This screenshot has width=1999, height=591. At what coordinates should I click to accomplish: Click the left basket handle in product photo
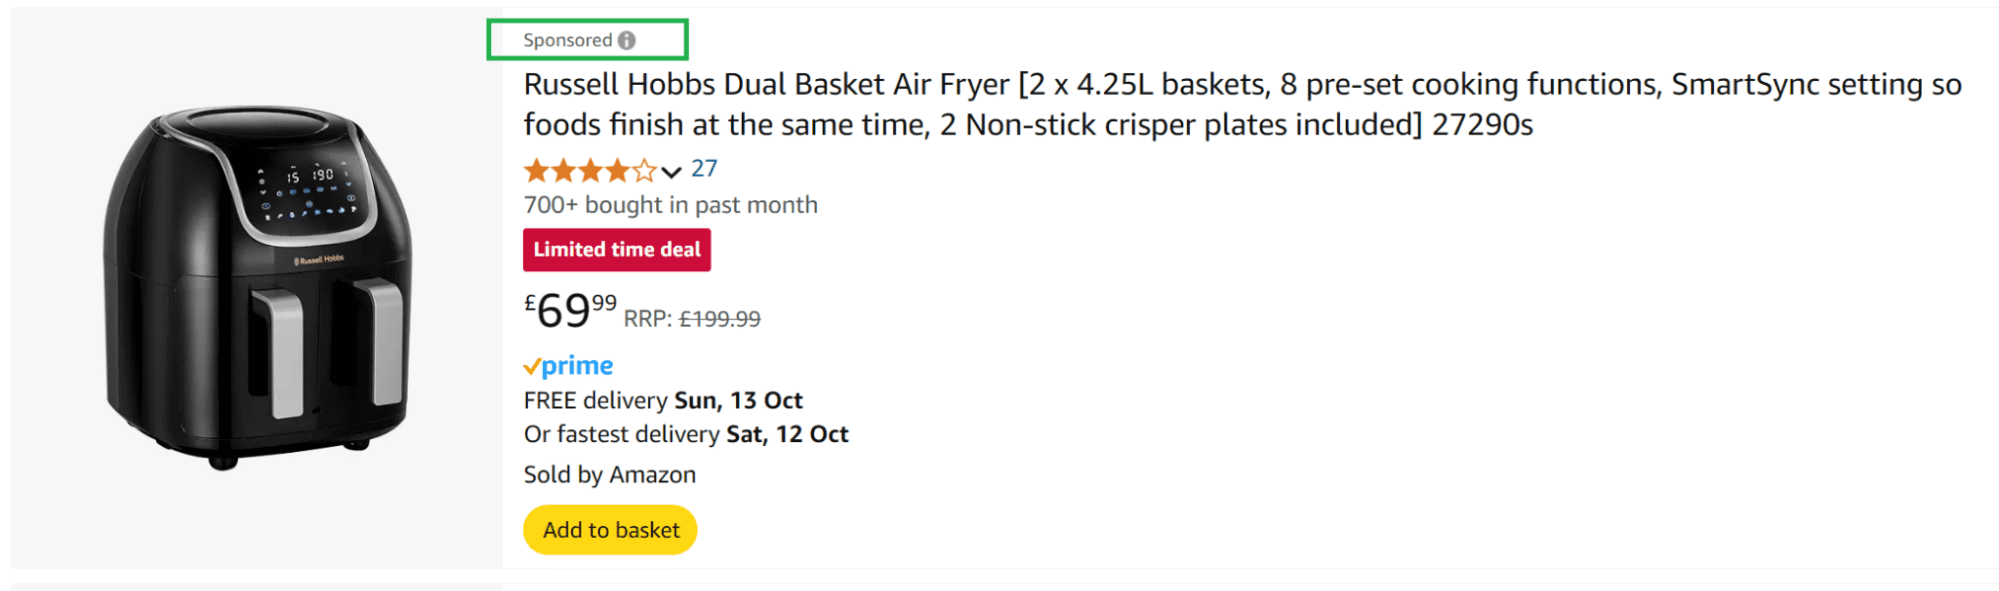click(283, 352)
